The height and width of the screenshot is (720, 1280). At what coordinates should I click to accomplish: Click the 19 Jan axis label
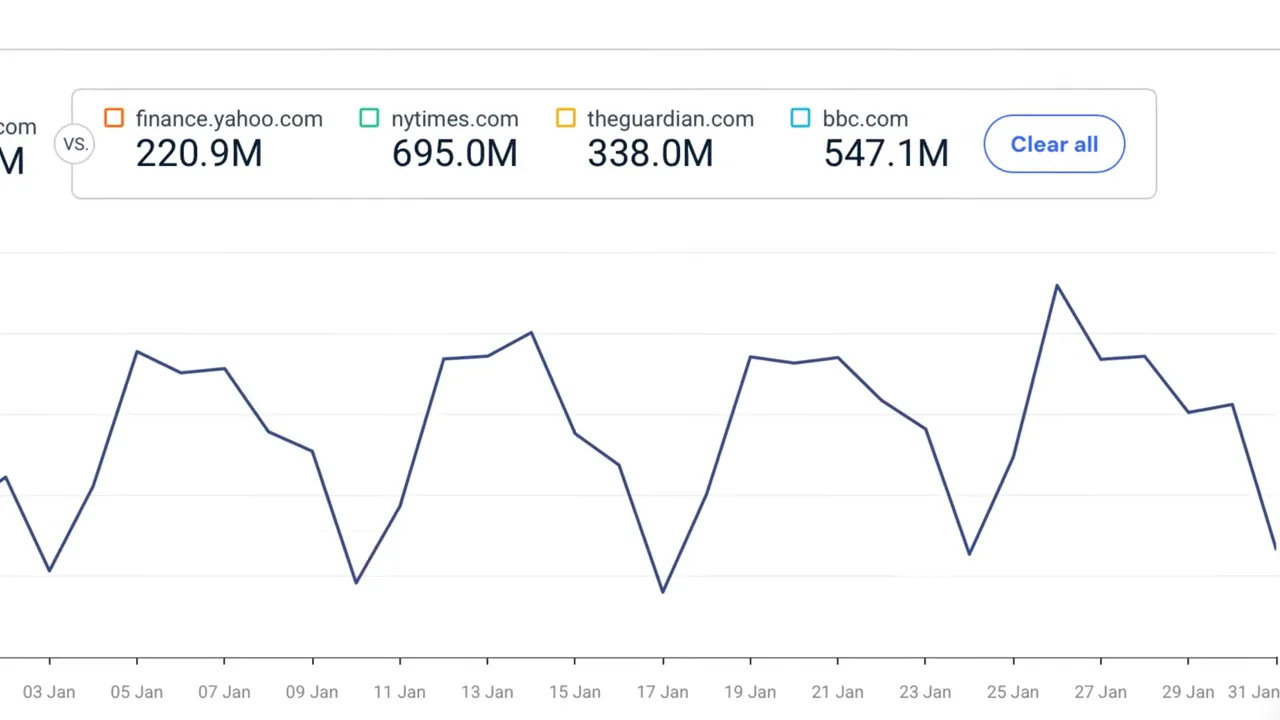tap(750, 692)
